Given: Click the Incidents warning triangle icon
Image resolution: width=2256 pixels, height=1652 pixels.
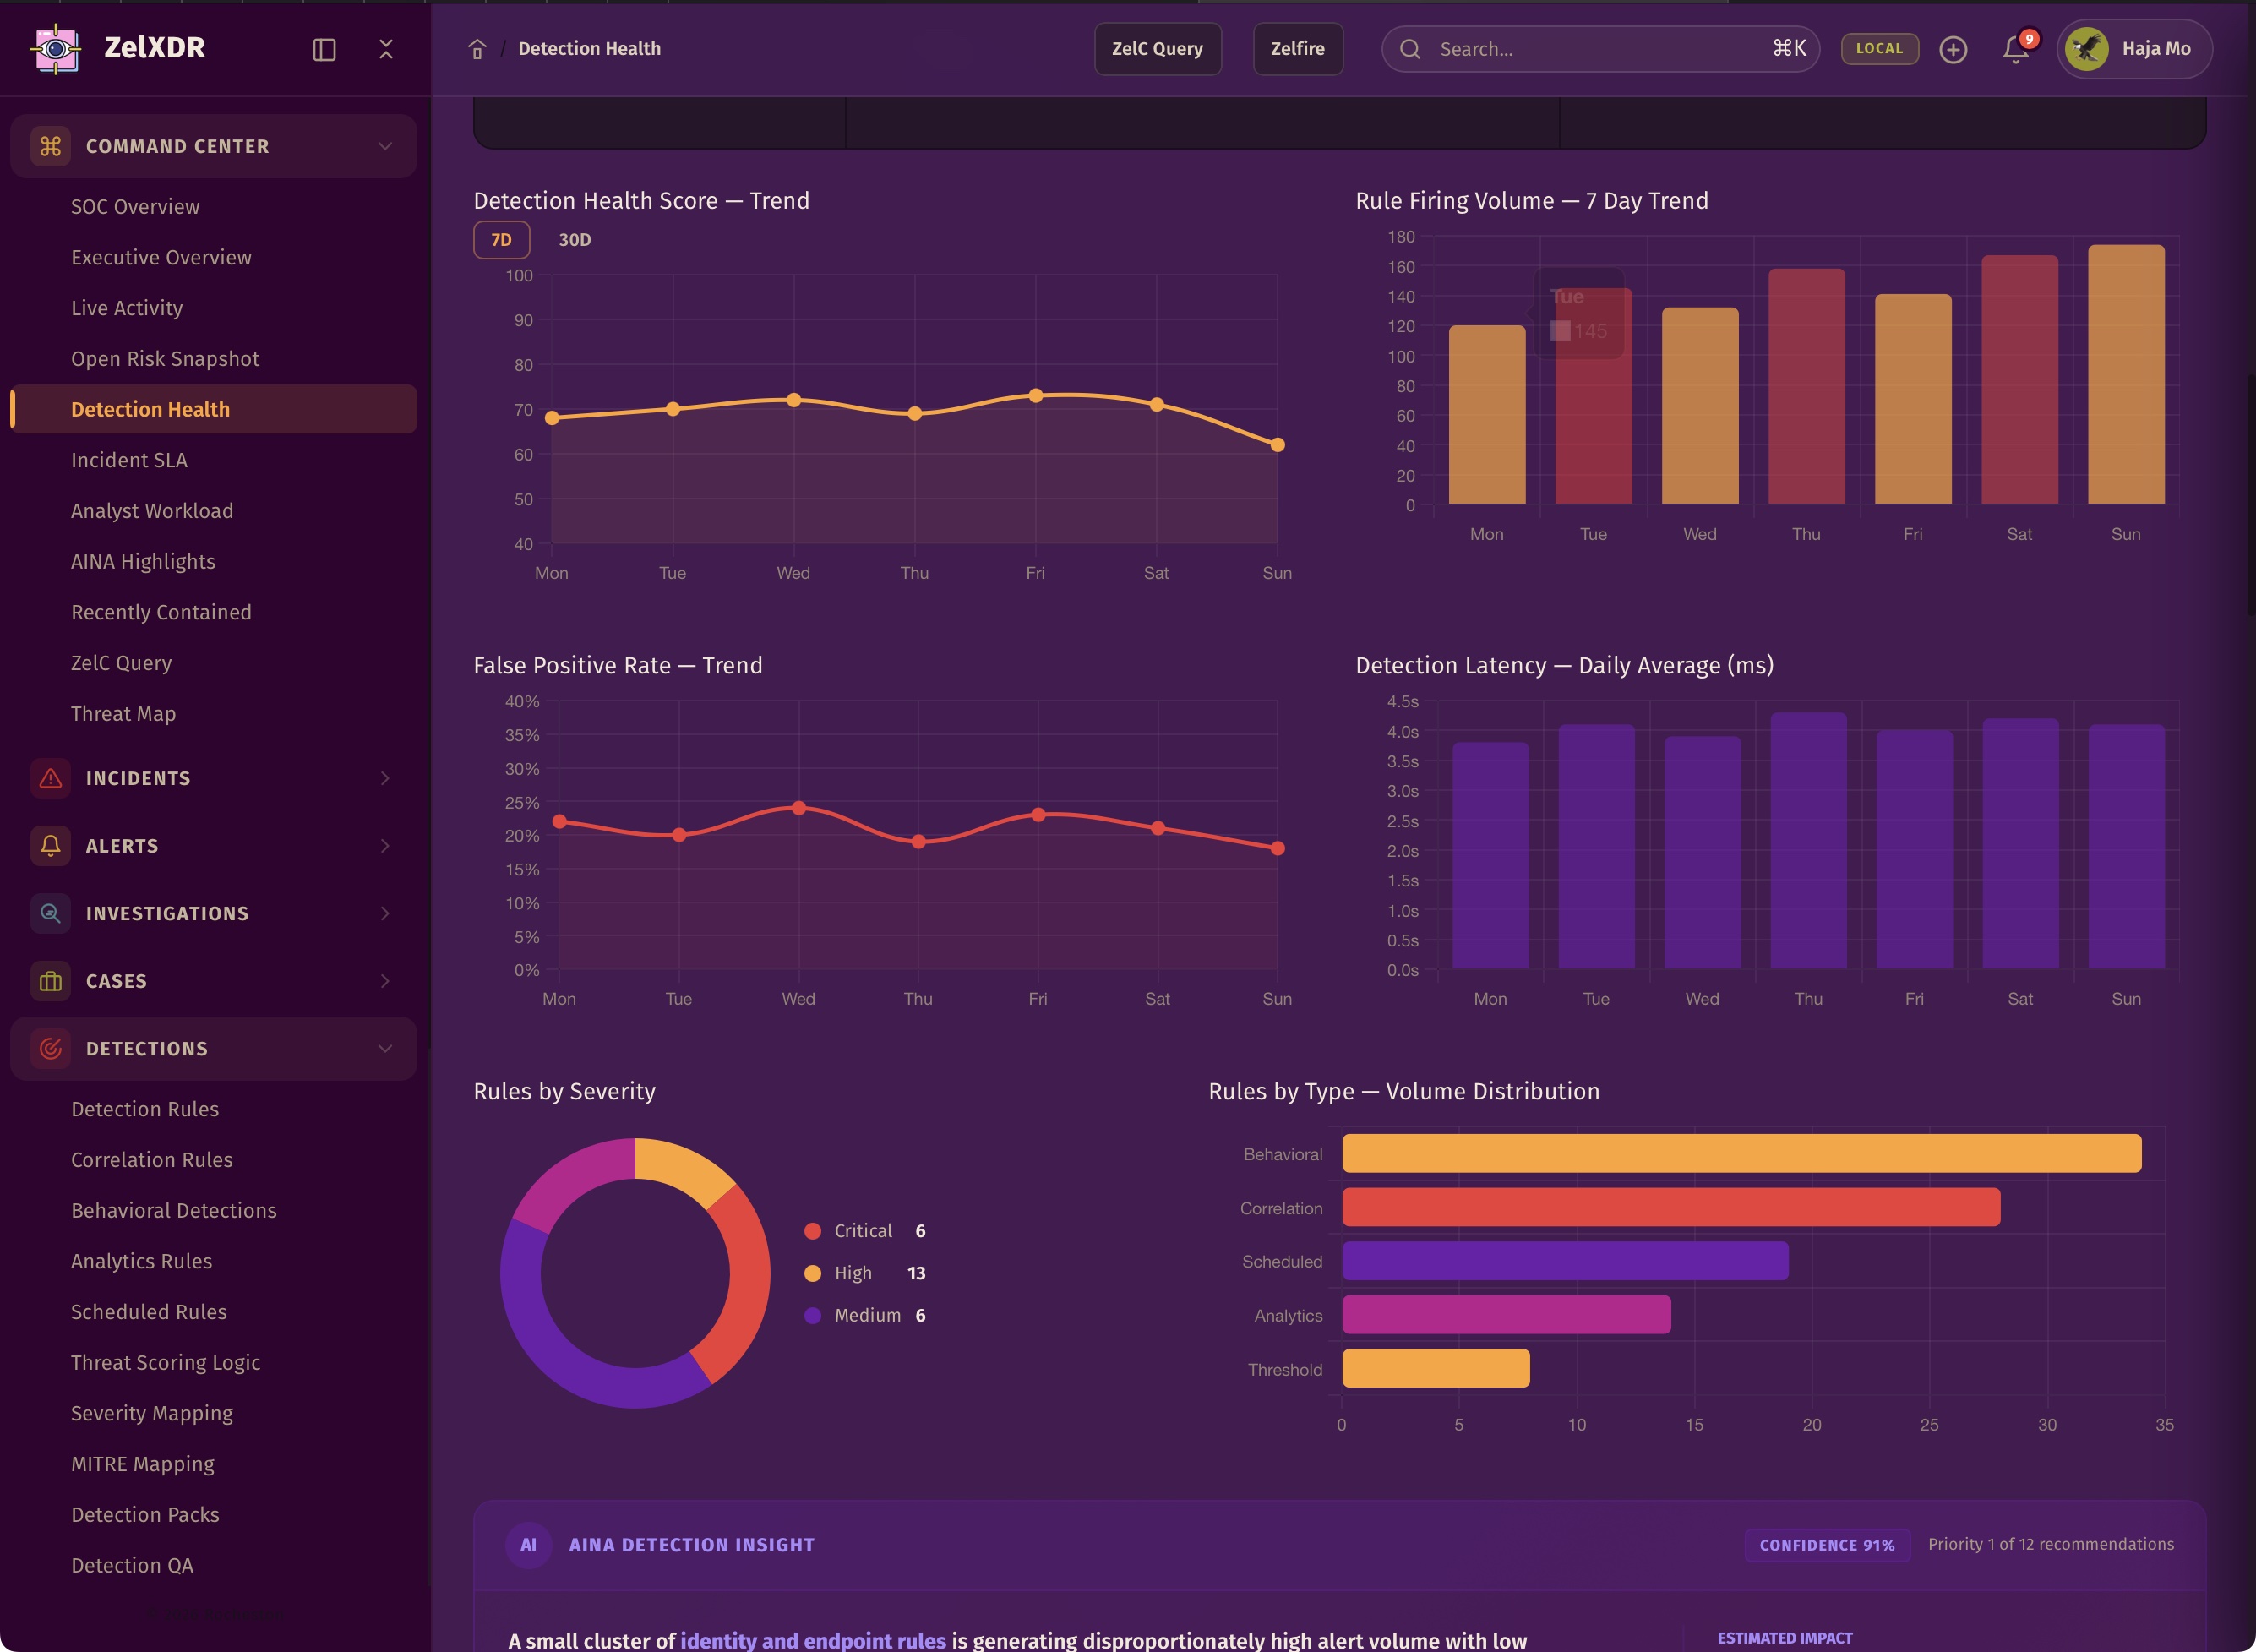Looking at the screenshot, I should (x=50, y=778).
